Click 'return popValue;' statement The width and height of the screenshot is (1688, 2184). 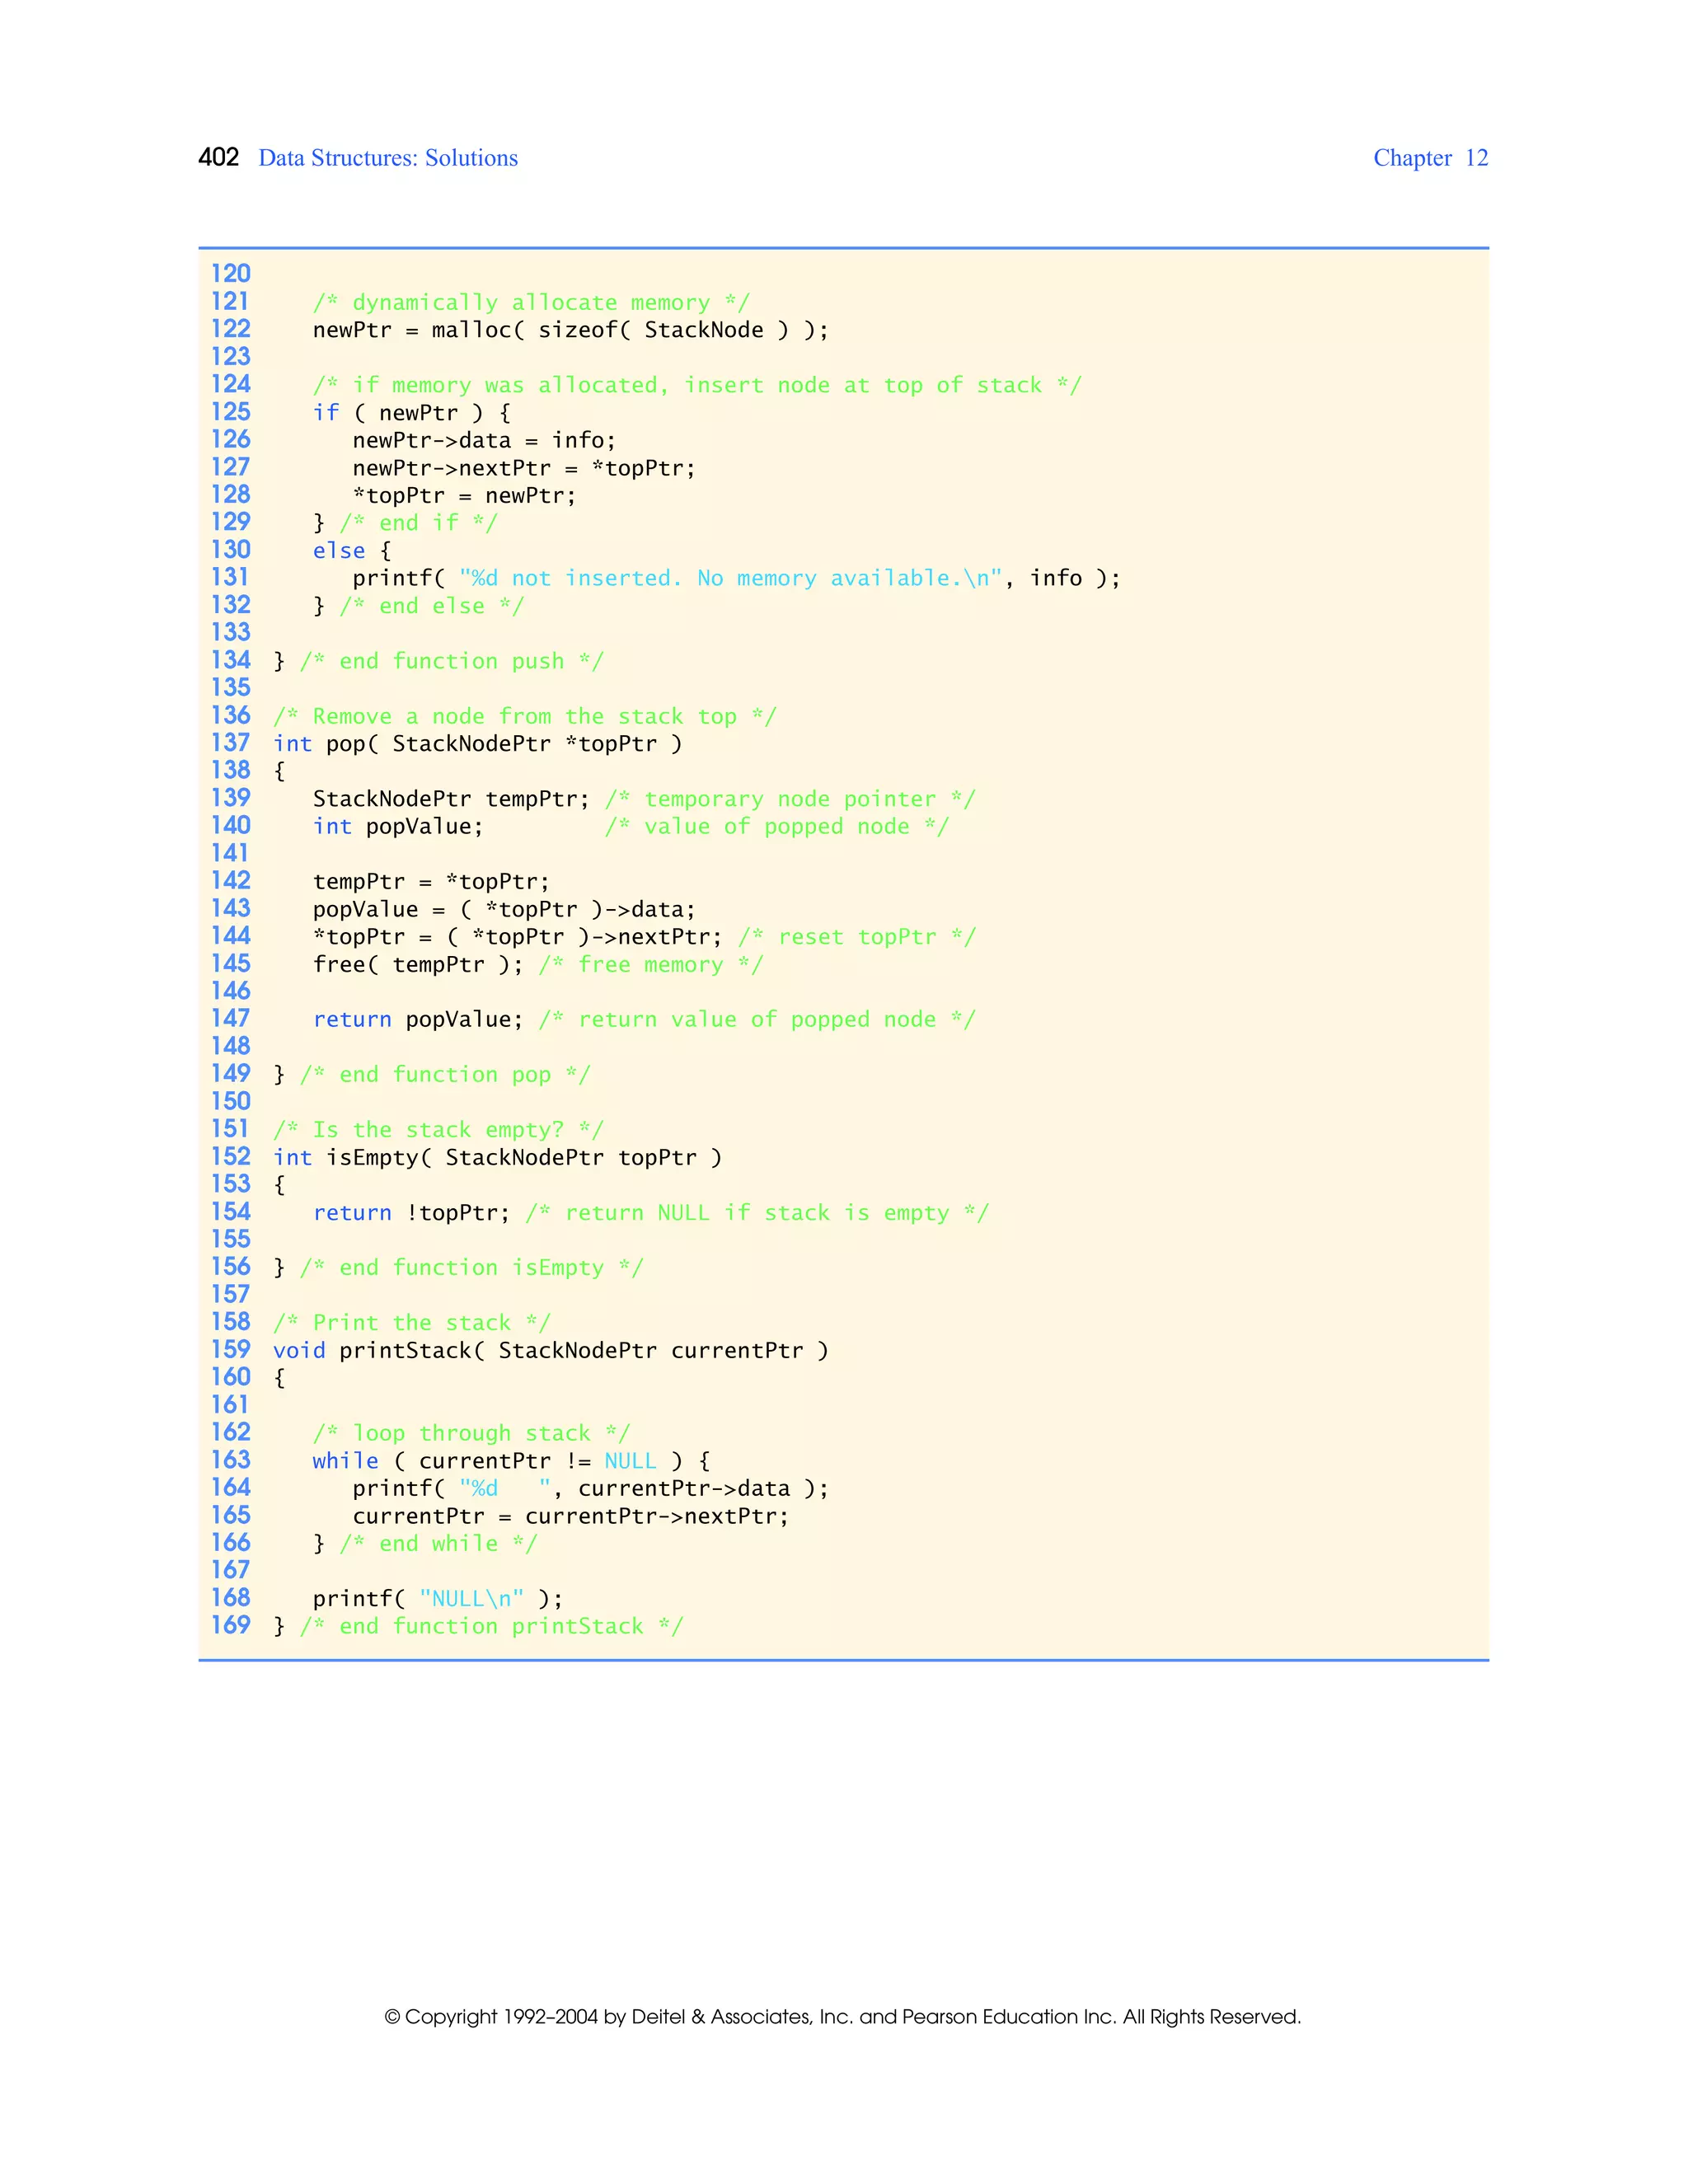click(x=418, y=1020)
